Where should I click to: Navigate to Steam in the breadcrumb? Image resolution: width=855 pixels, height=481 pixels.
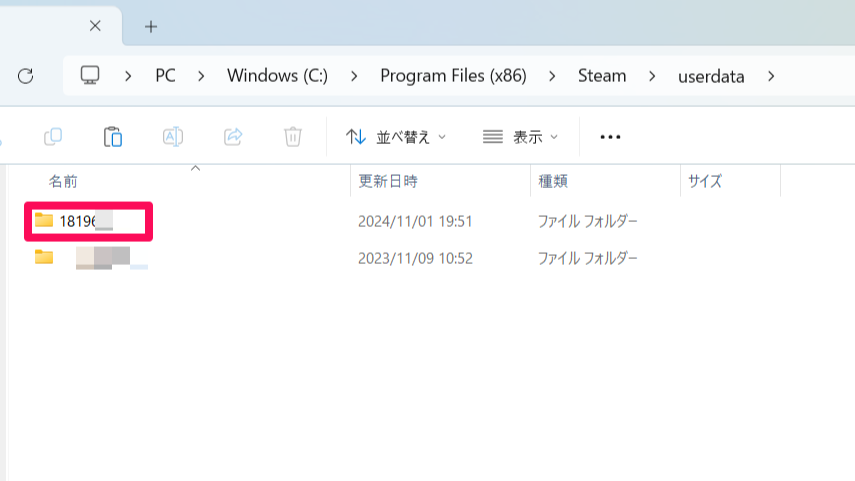point(602,76)
